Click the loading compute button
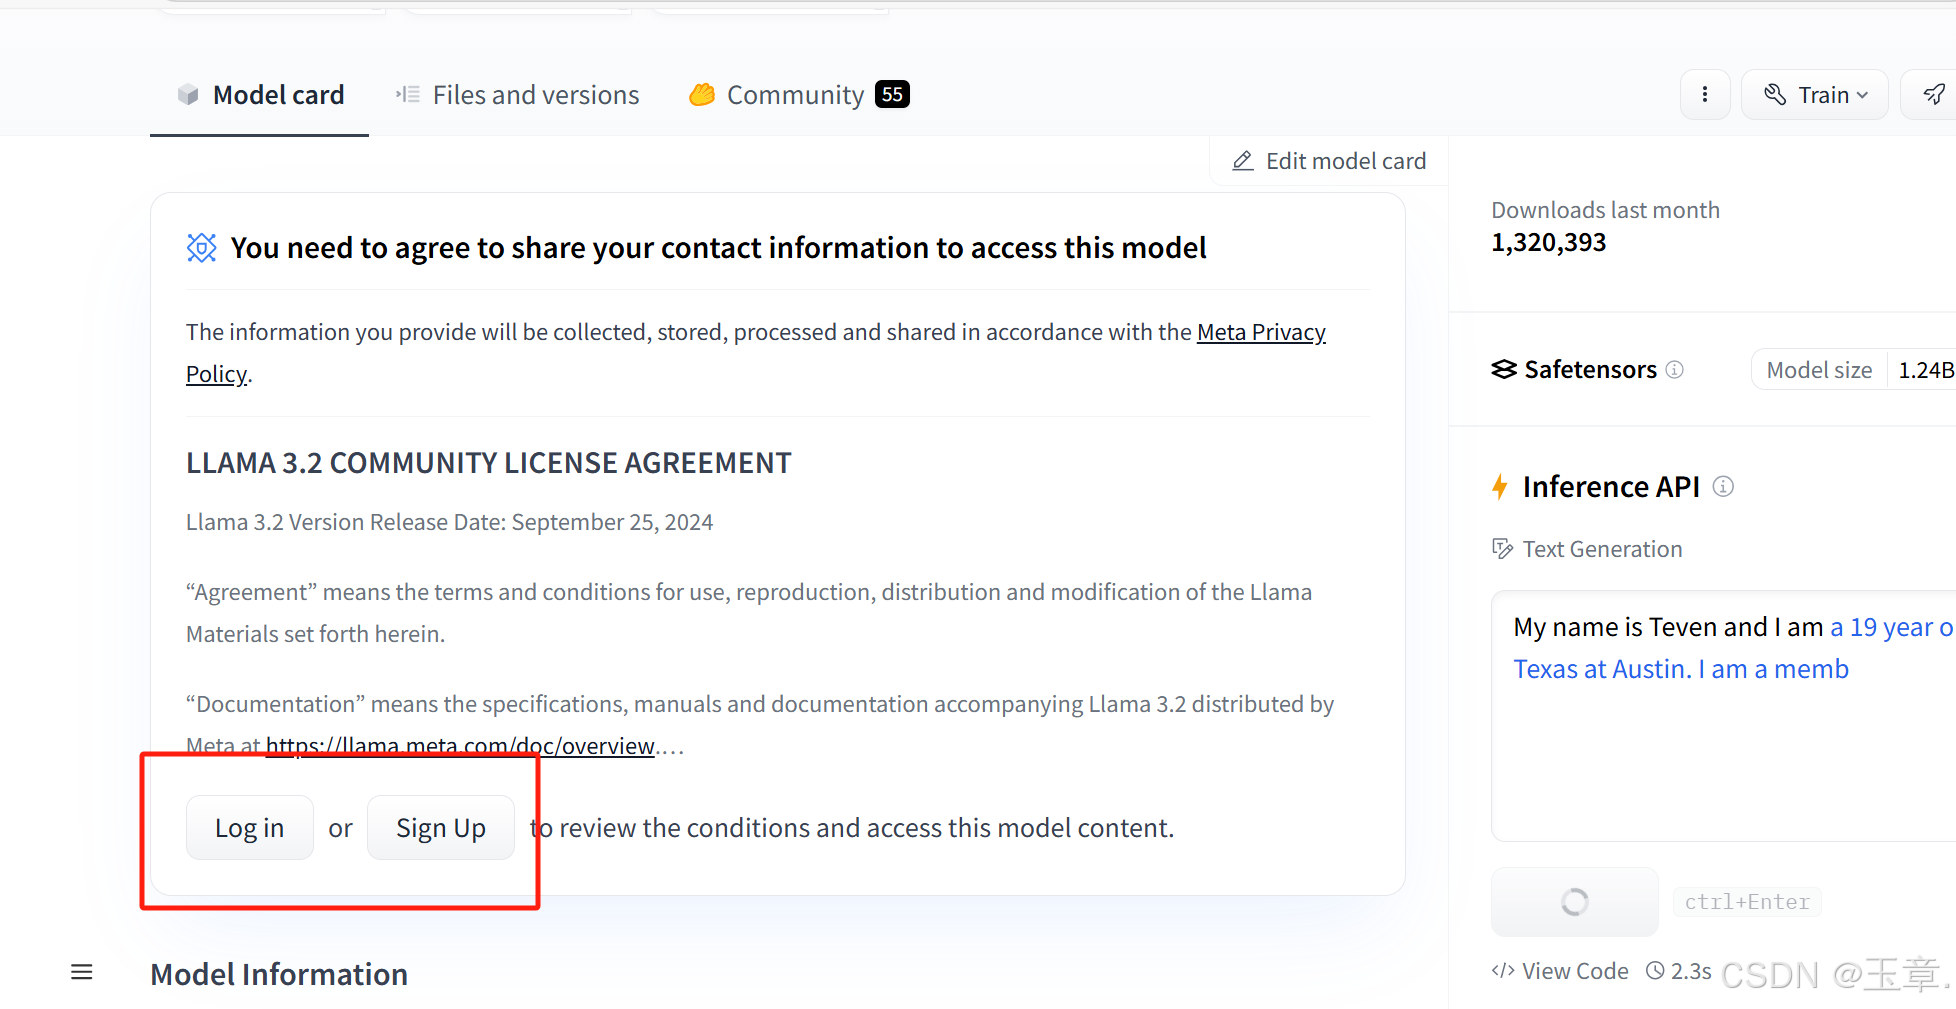The width and height of the screenshot is (1956, 1009). pyautogui.click(x=1575, y=902)
